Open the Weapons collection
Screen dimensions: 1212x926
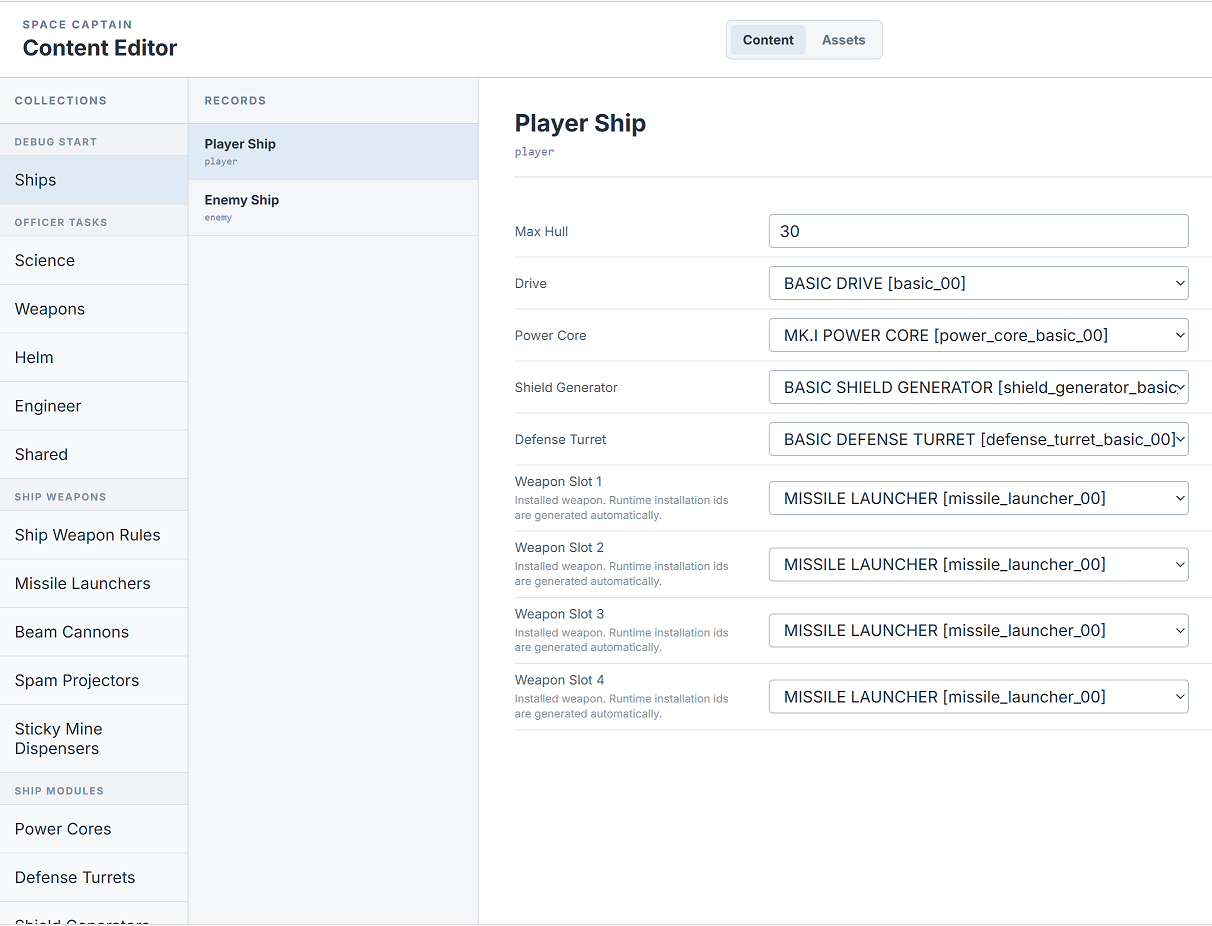tap(94, 309)
